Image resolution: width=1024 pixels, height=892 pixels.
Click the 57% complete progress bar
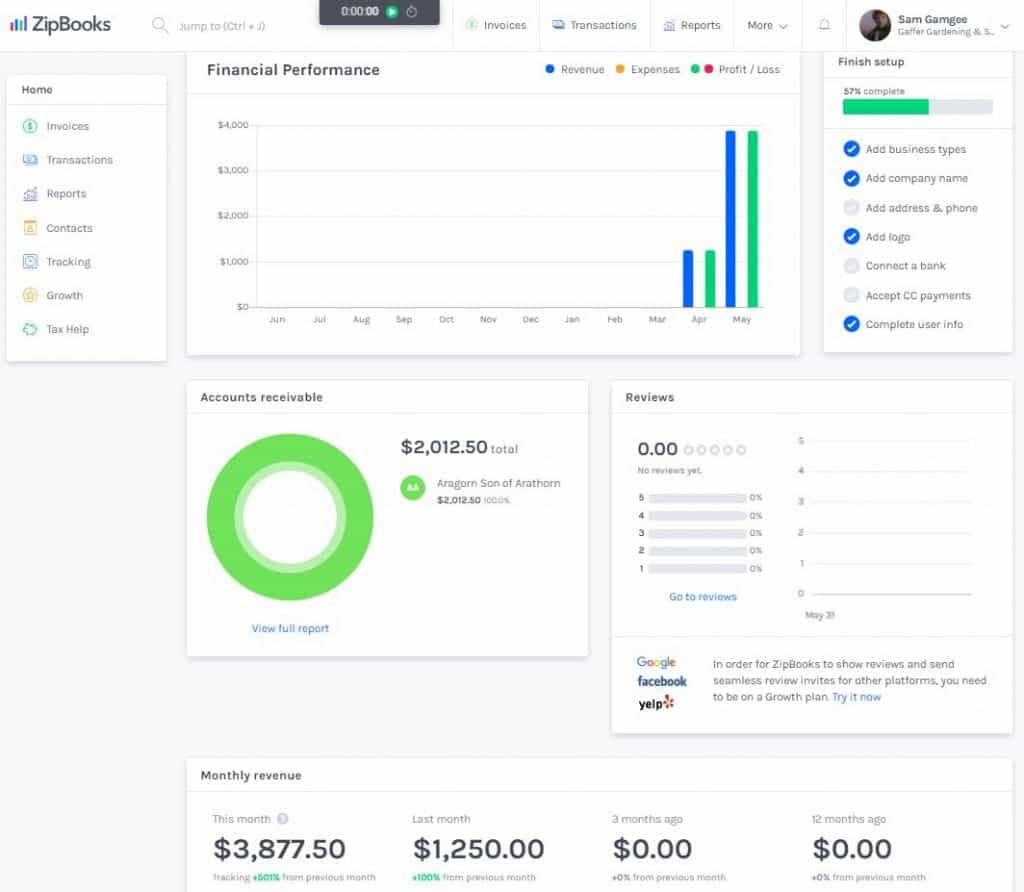click(918, 107)
